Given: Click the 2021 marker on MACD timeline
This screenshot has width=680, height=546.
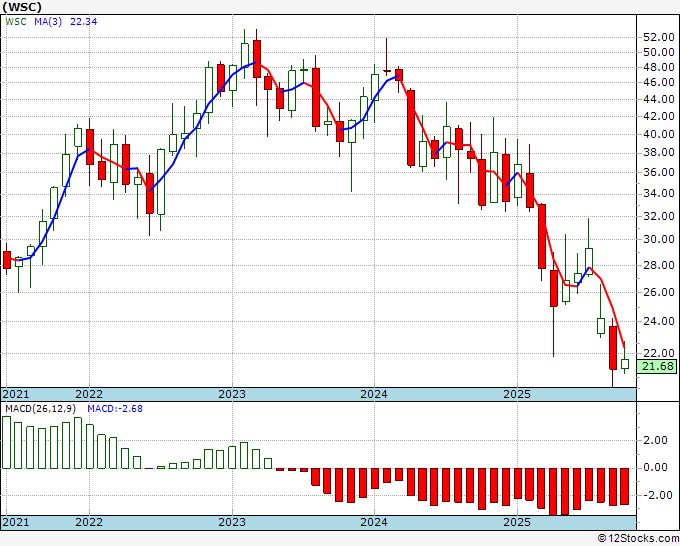Looking at the screenshot, I should 16,522.
